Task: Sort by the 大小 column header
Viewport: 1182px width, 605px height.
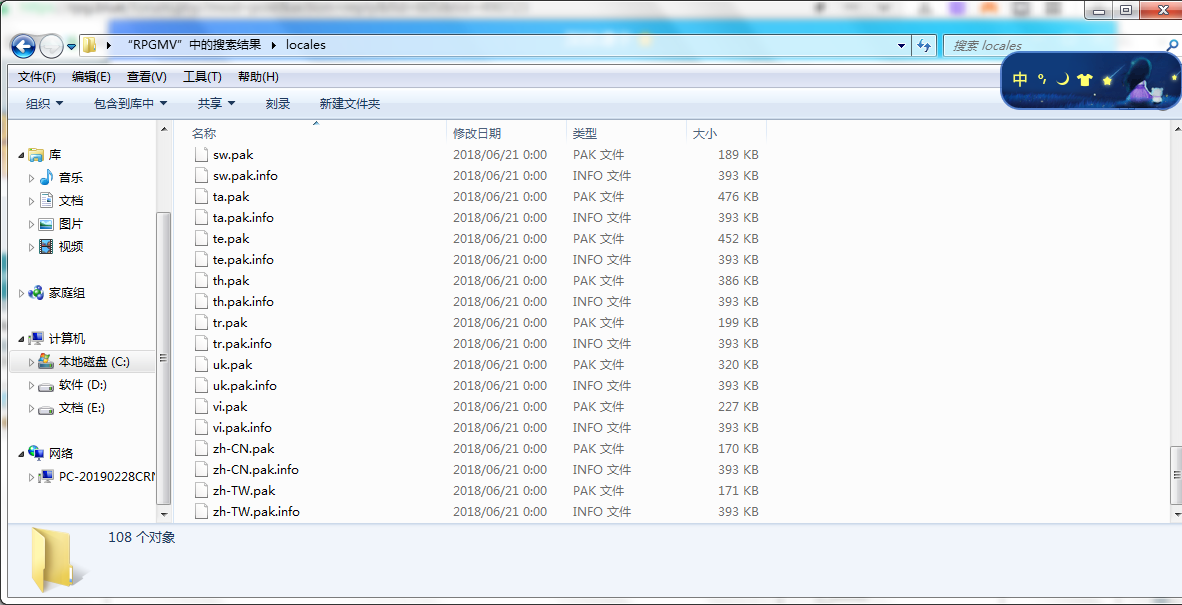Action: pyautogui.click(x=705, y=133)
